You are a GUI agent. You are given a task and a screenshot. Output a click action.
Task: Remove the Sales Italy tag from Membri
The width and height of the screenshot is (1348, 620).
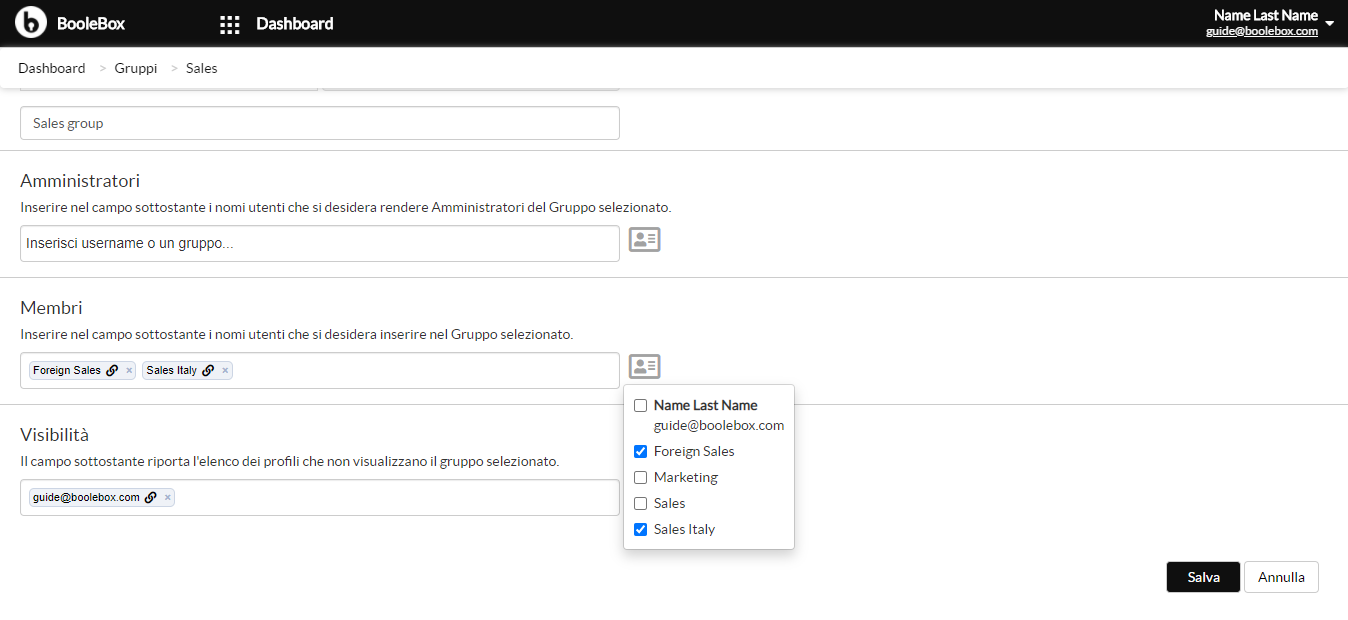[225, 371]
